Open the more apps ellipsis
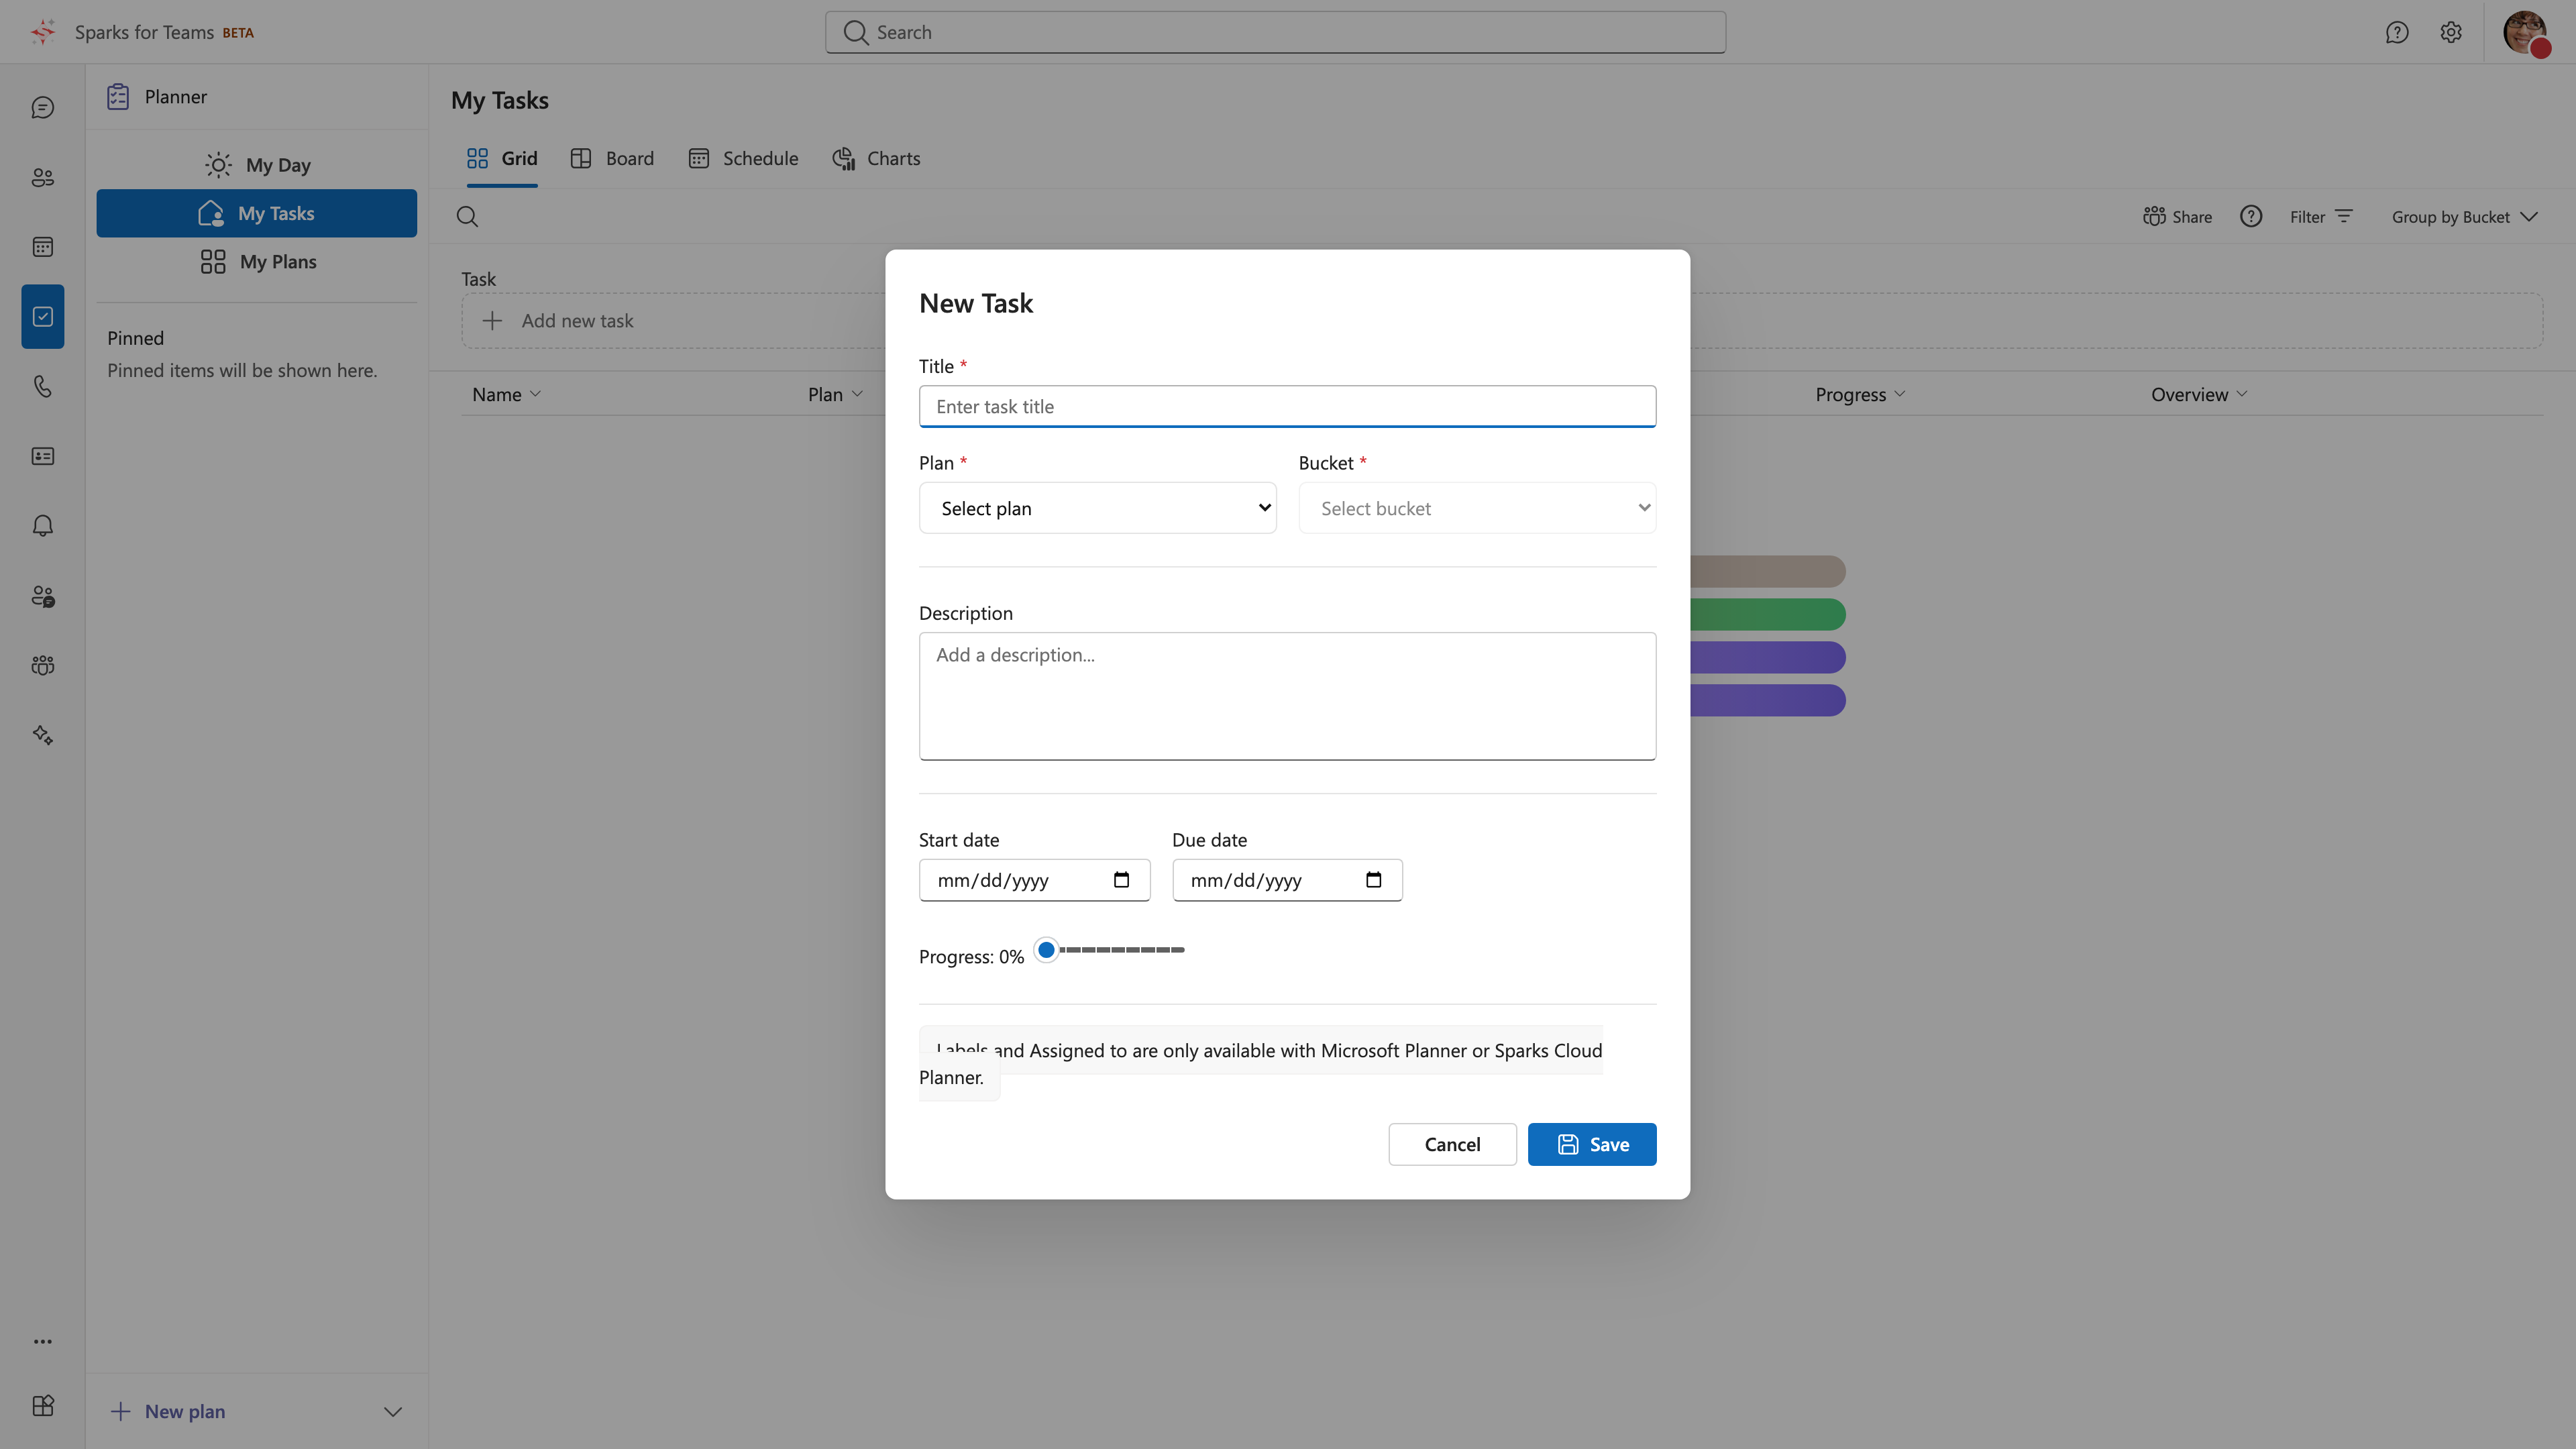Image resolution: width=2576 pixels, height=1449 pixels. [x=42, y=1341]
